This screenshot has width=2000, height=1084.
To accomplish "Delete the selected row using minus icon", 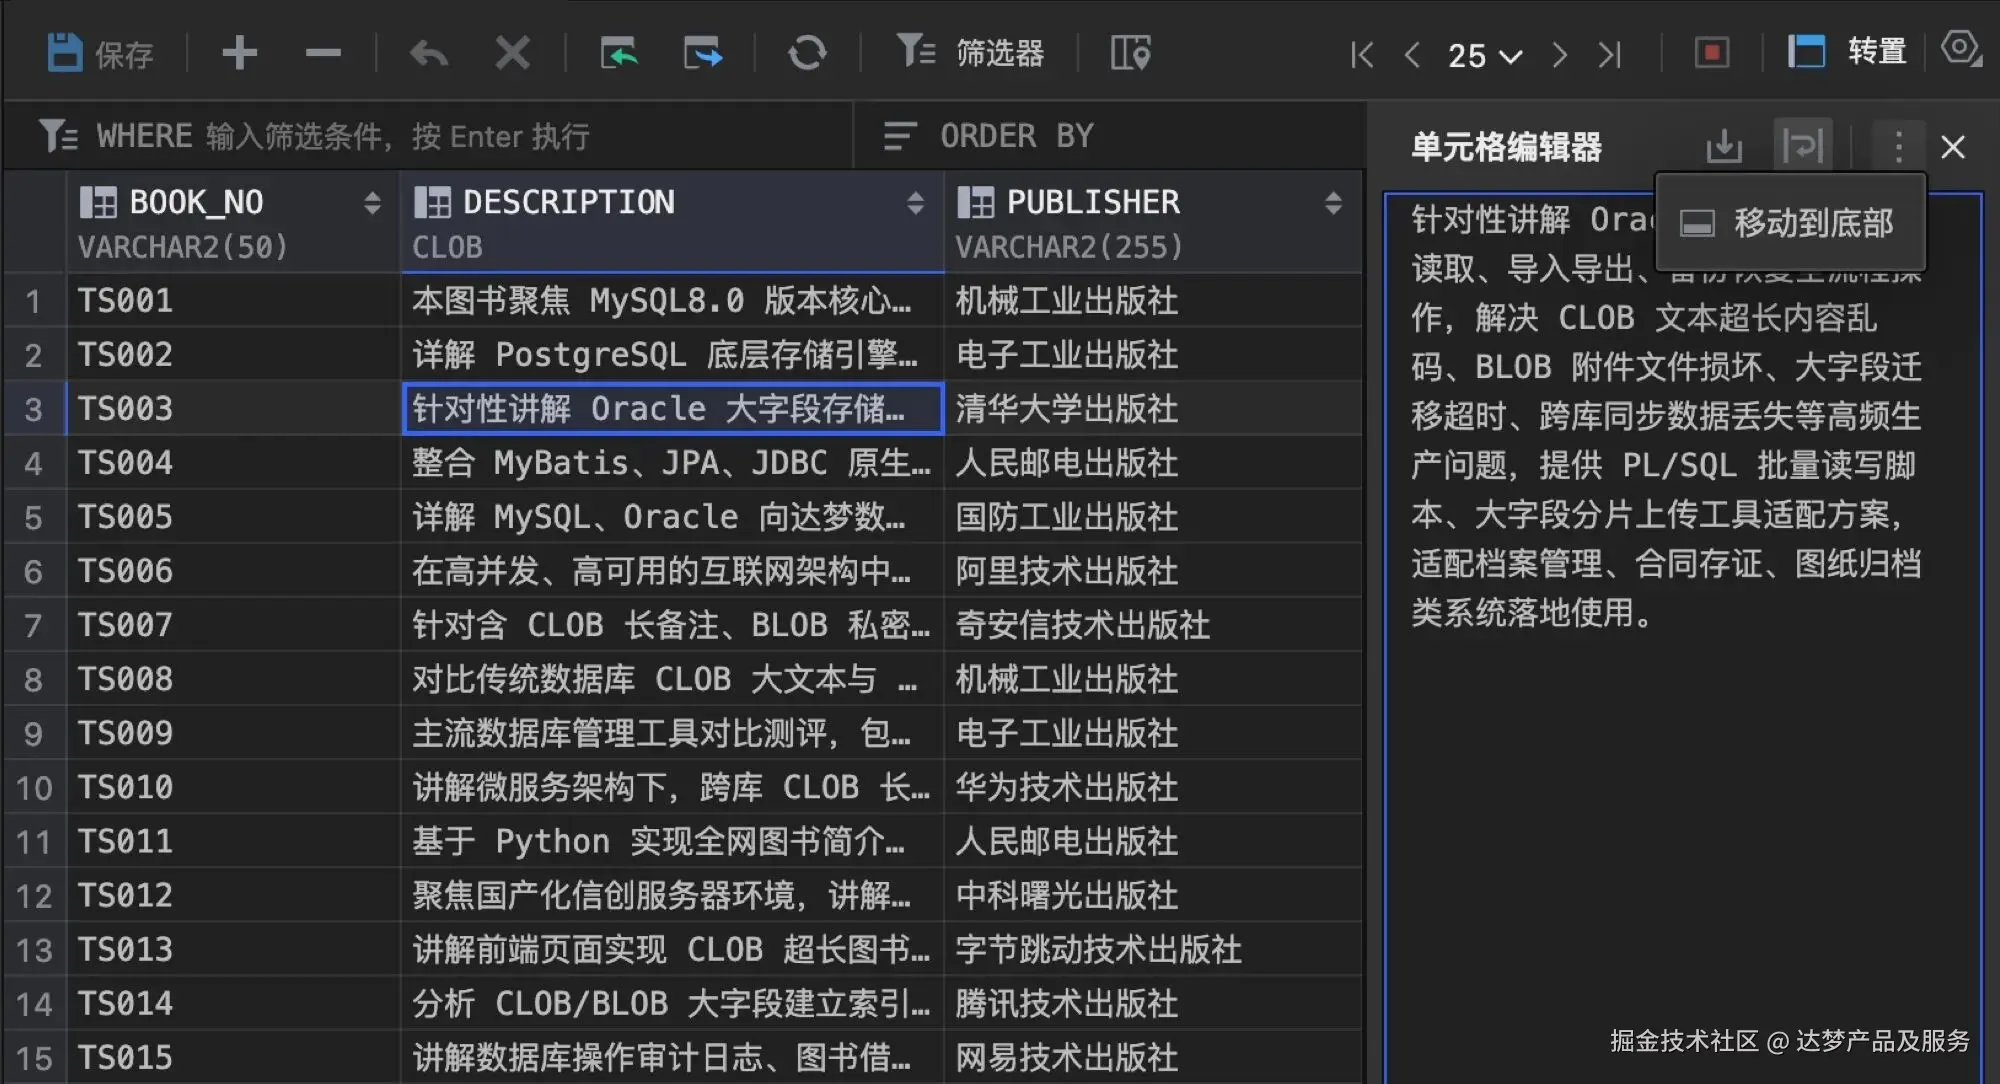I will (322, 52).
